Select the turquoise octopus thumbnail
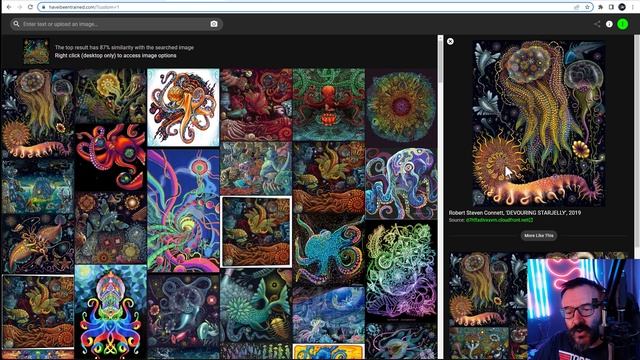 [329, 249]
